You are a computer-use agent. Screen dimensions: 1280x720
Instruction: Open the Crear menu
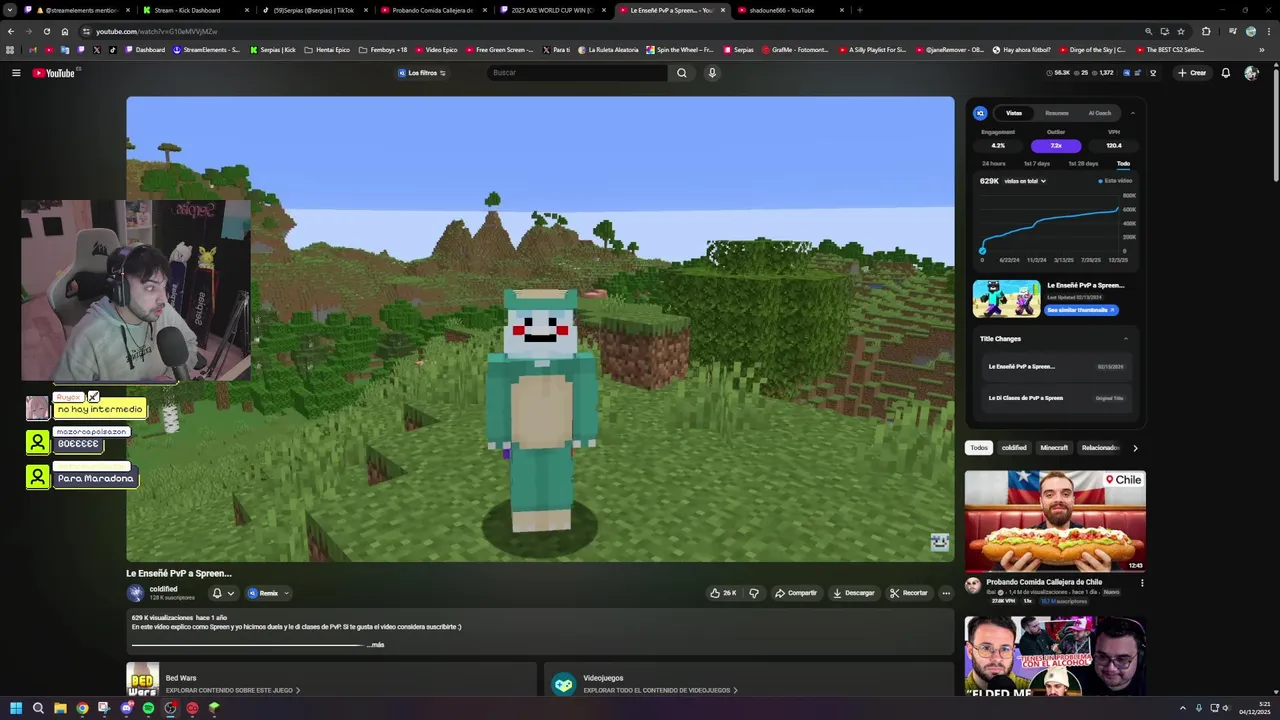[1191, 73]
